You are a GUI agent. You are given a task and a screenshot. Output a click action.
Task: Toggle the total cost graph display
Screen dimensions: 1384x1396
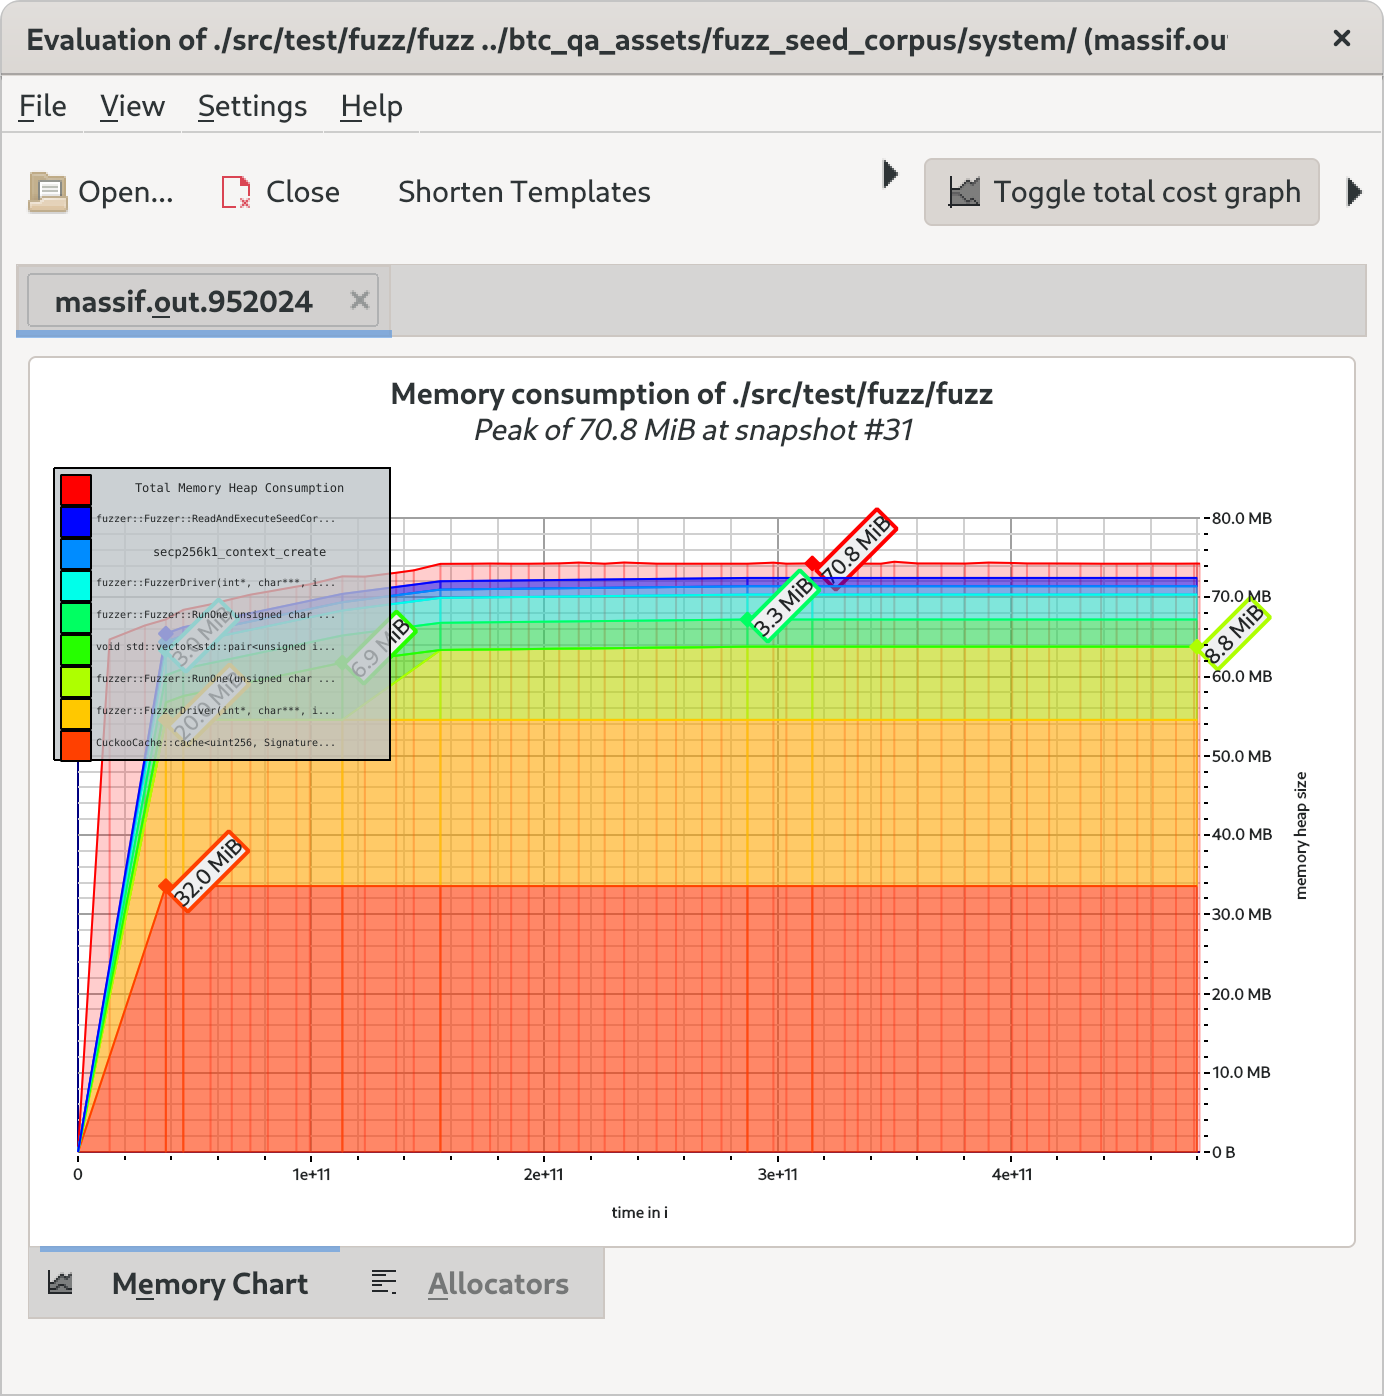point(1120,191)
